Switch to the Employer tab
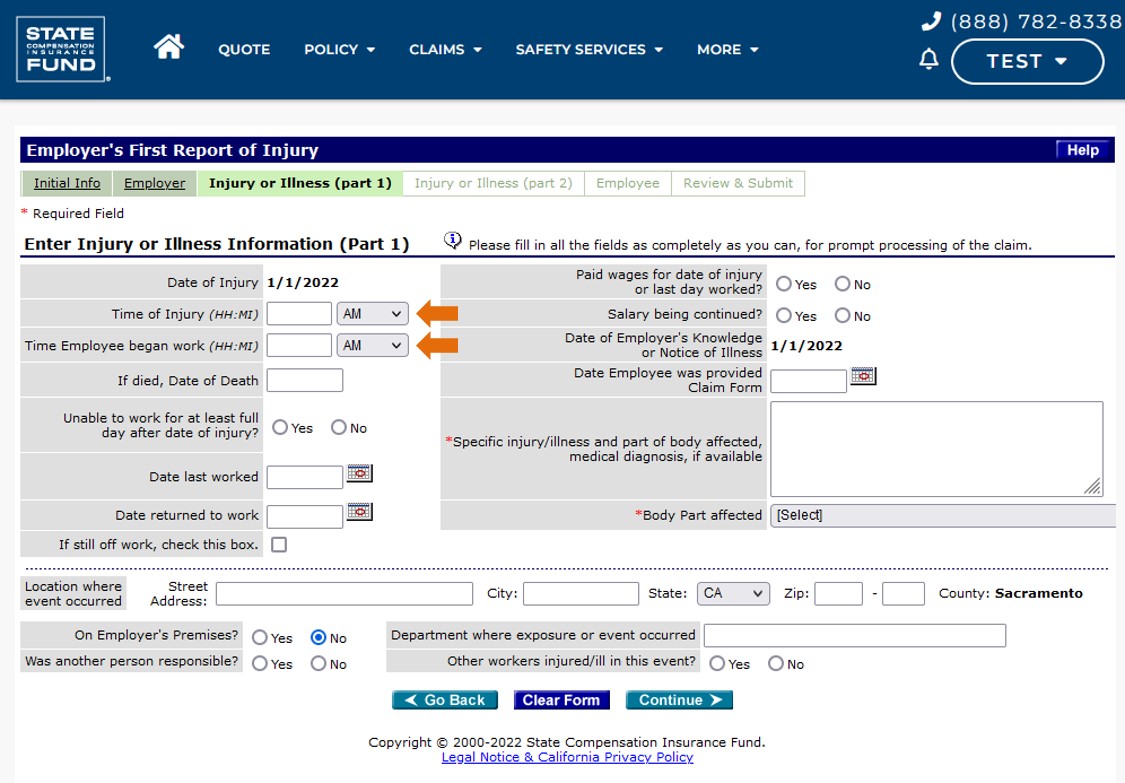 tap(154, 183)
